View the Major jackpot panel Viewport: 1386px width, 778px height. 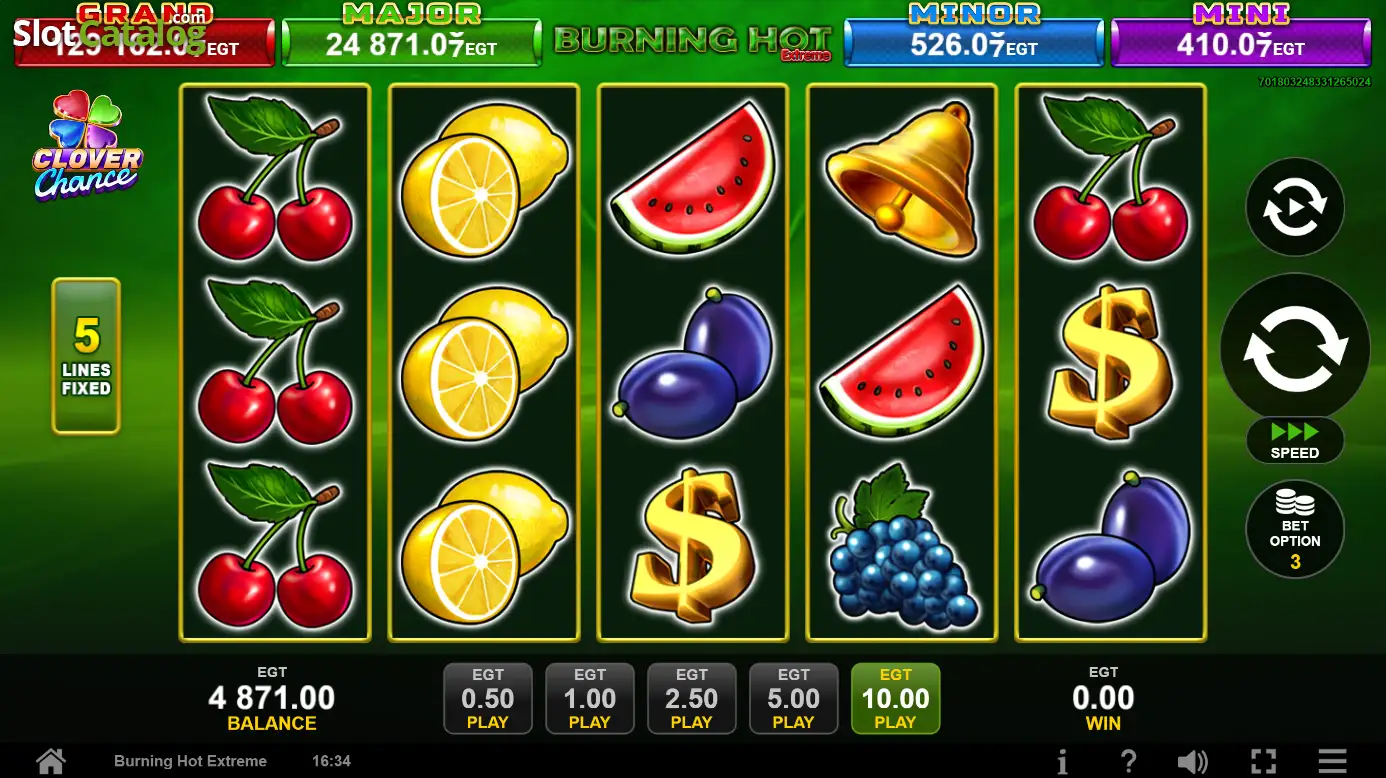point(412,40)
